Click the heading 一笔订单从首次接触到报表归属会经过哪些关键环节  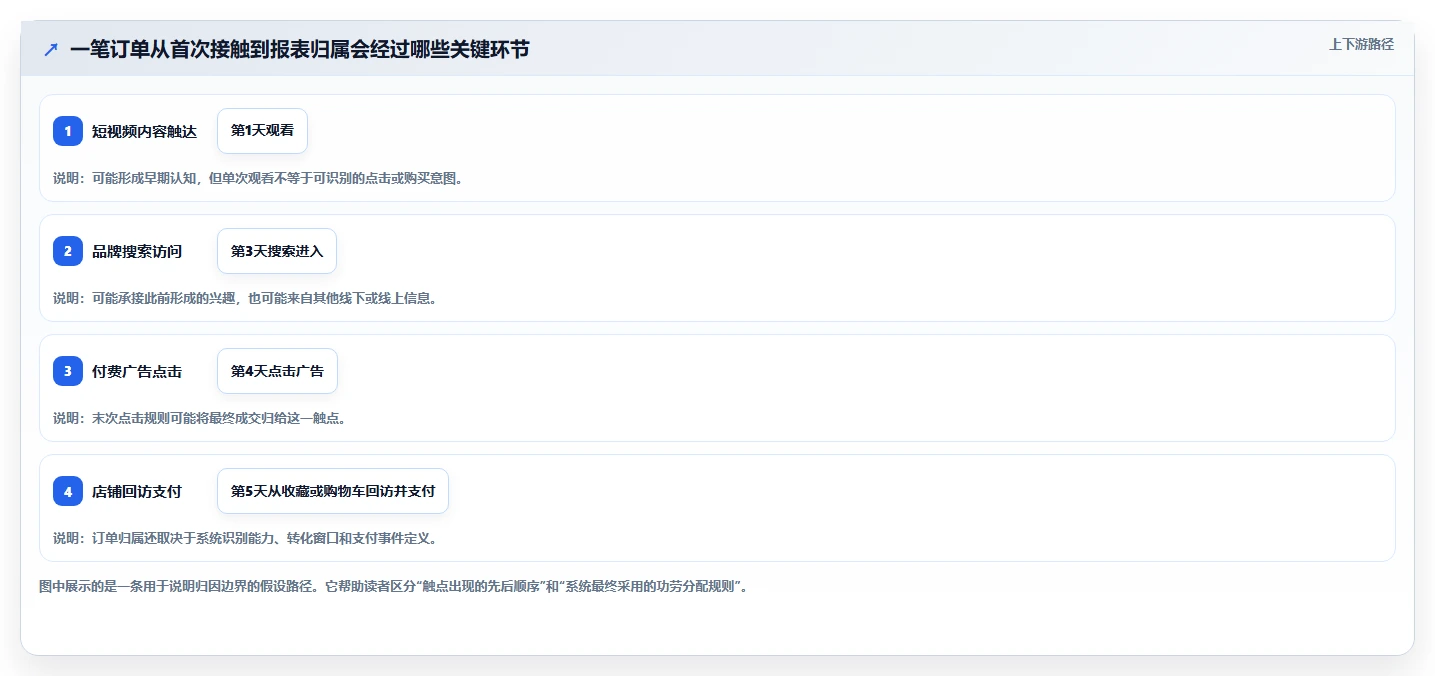pyautogui.click(x=300, y=50)
